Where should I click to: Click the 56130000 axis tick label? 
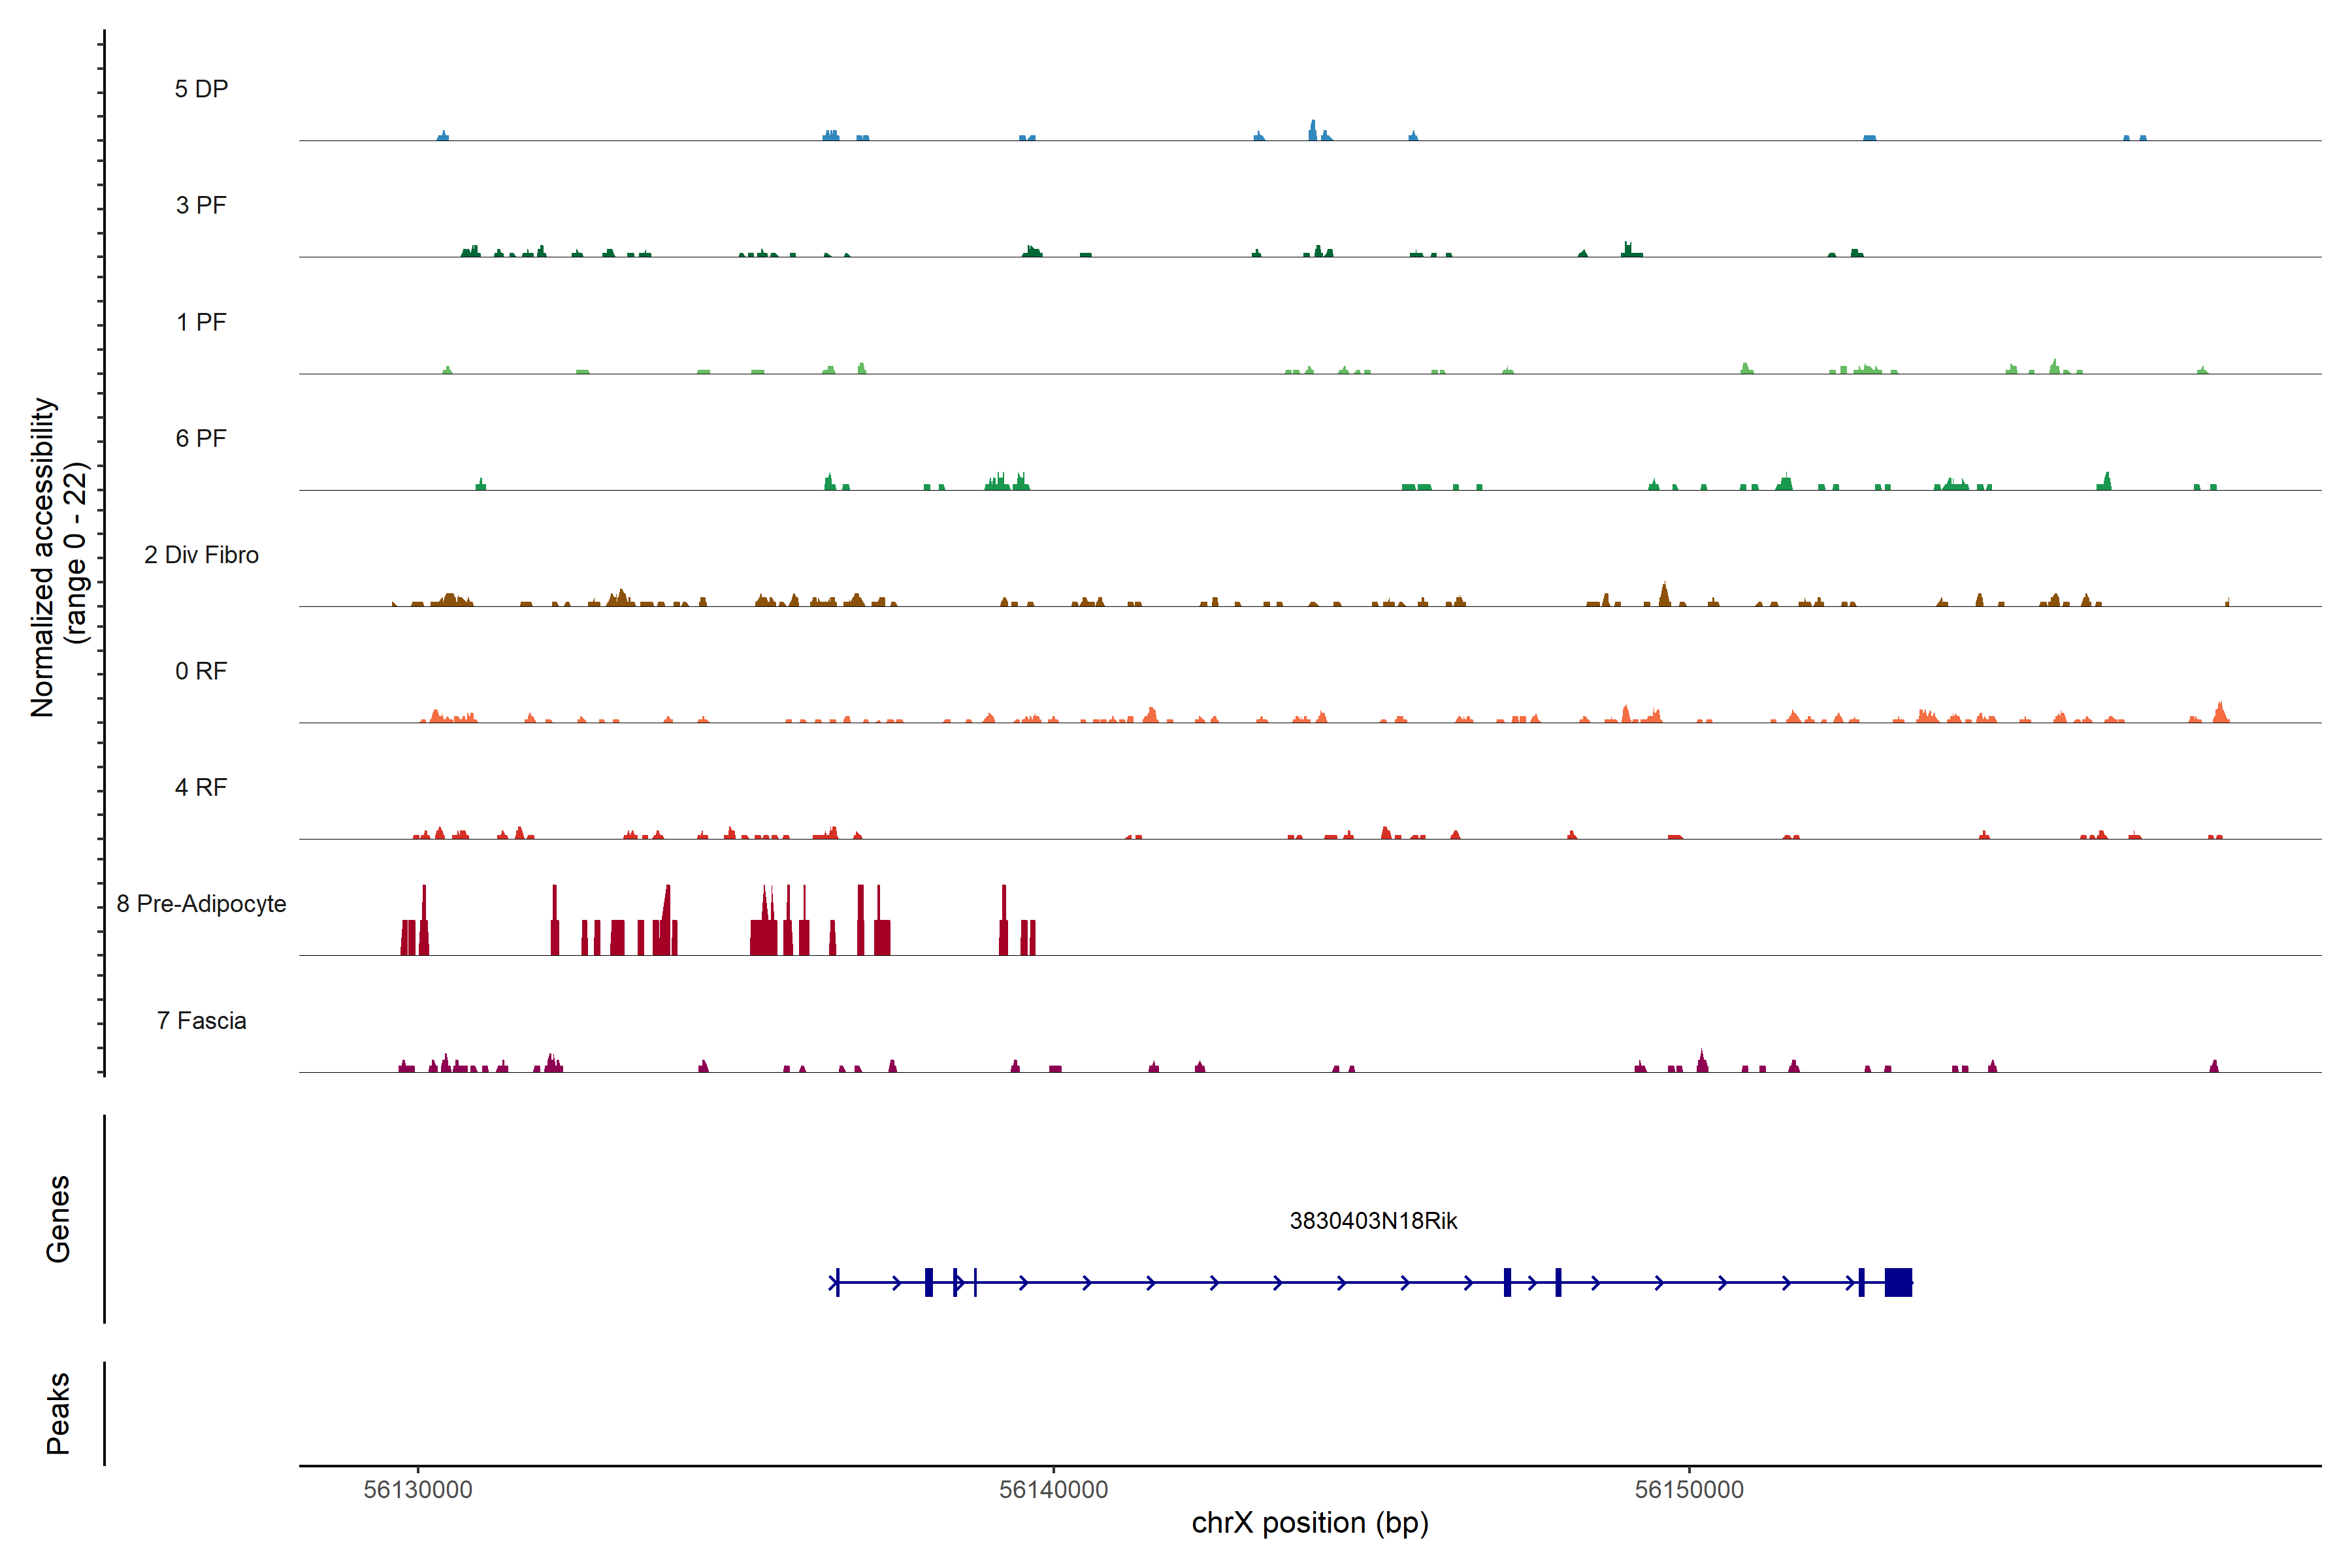point(418,1489)
